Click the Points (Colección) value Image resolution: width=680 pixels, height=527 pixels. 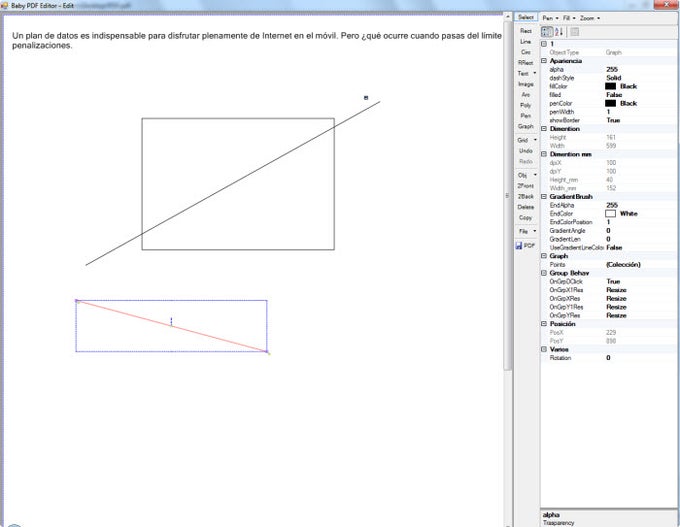623,265
